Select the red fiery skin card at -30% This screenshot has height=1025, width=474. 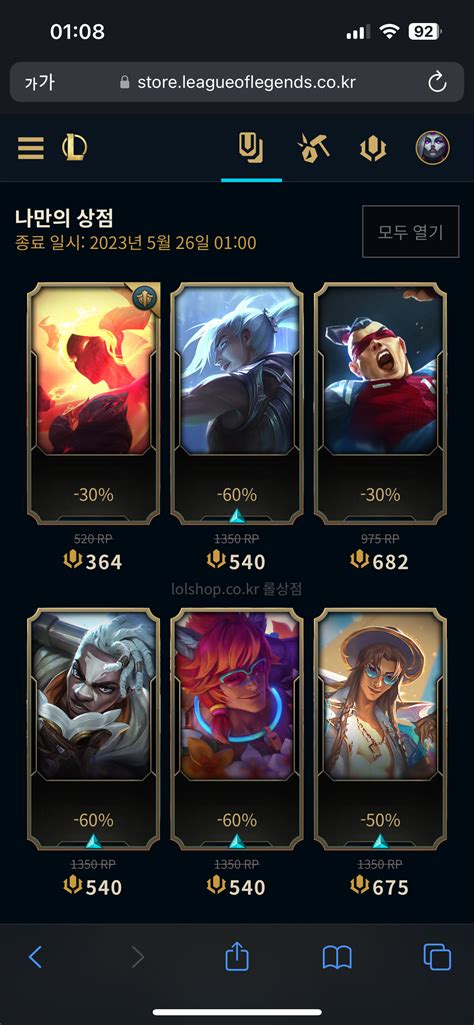93,403
